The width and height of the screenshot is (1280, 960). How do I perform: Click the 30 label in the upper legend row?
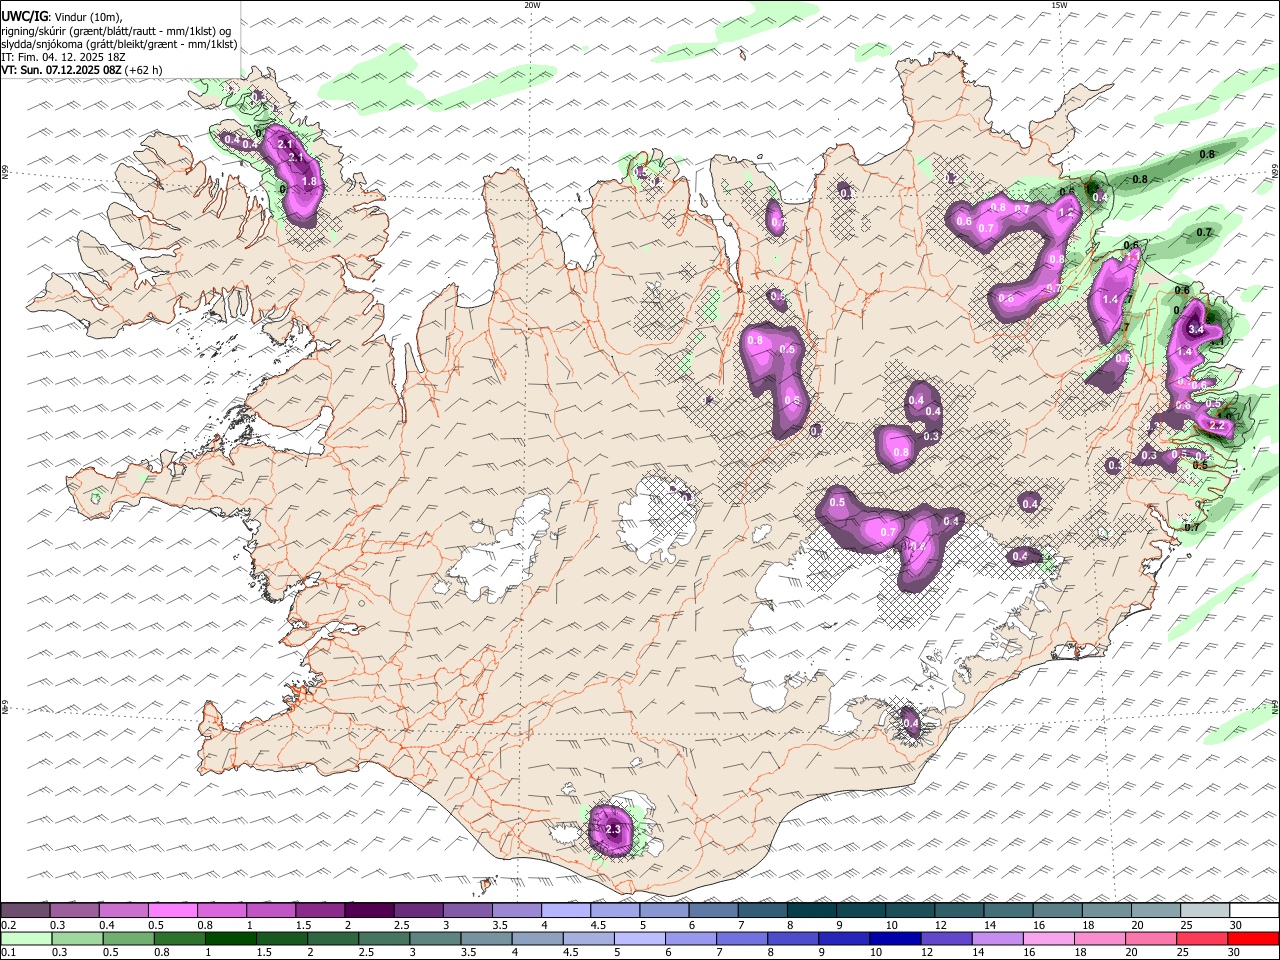point(1236,925)
